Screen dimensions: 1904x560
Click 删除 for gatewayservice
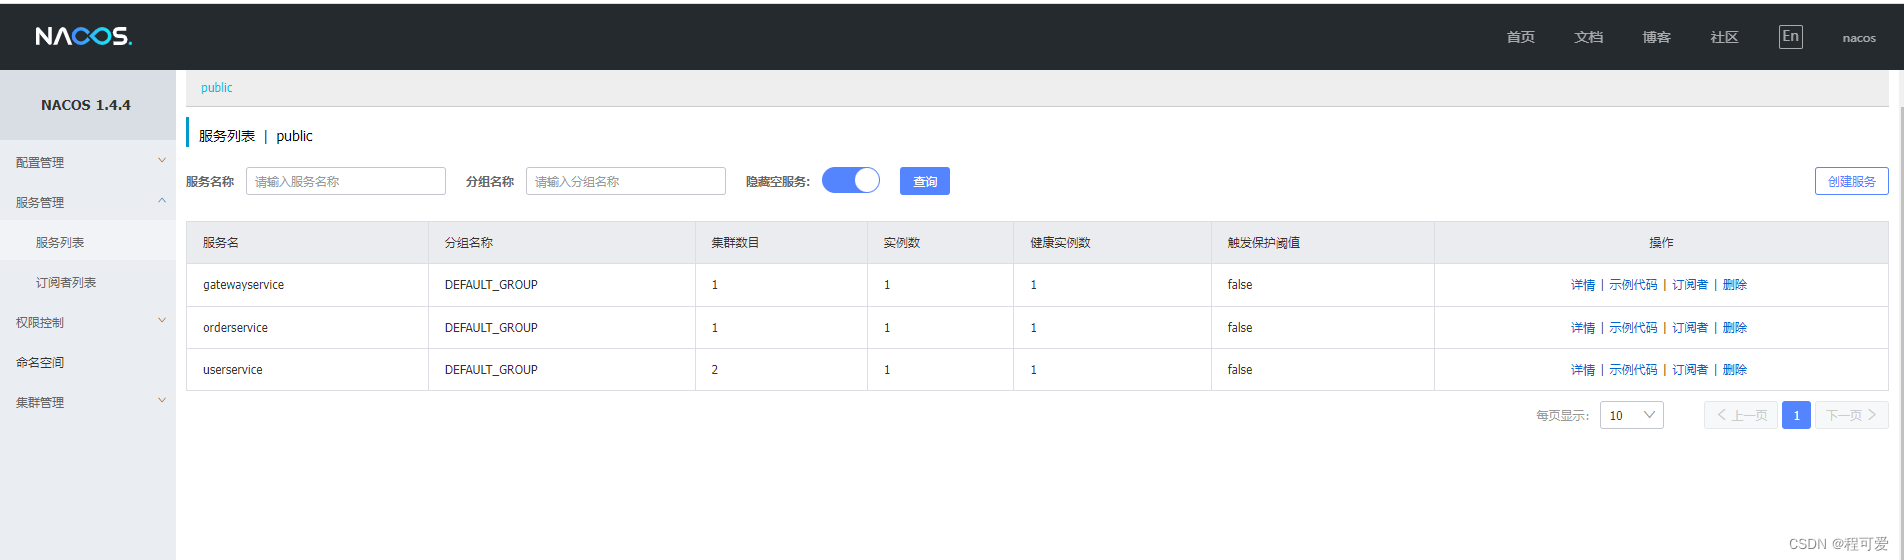coord(1735,285)
